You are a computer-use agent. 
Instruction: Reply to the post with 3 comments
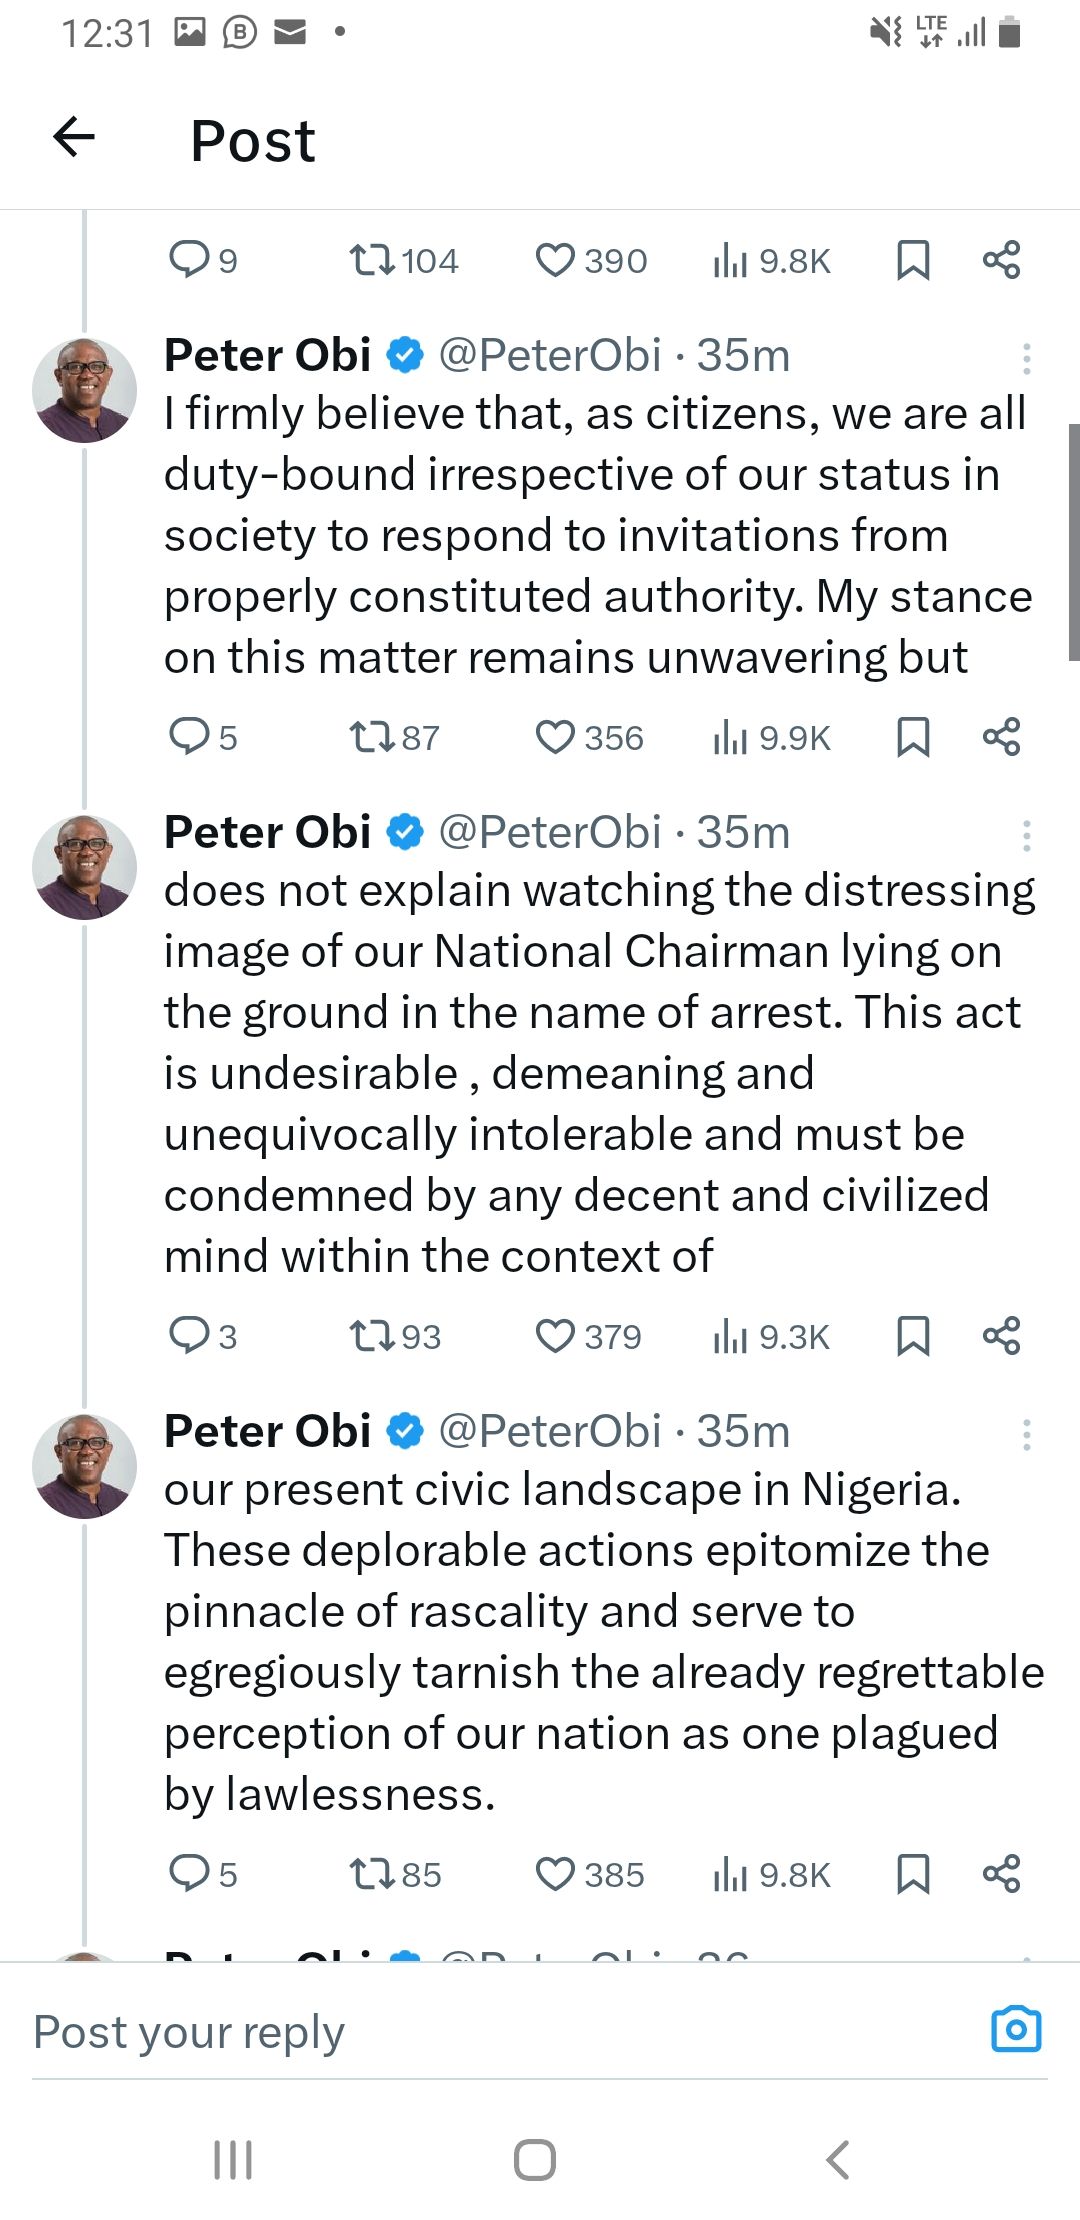[x=188, y=1336]
